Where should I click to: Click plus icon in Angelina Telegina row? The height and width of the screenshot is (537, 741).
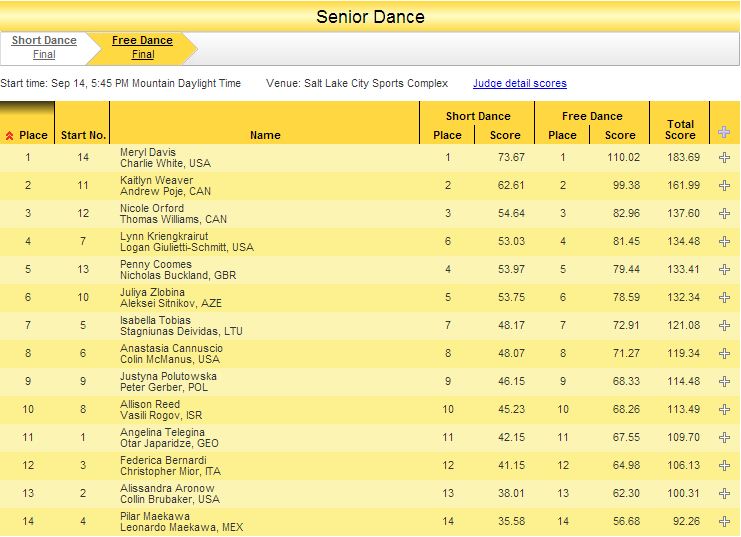(x=724, y=437)
